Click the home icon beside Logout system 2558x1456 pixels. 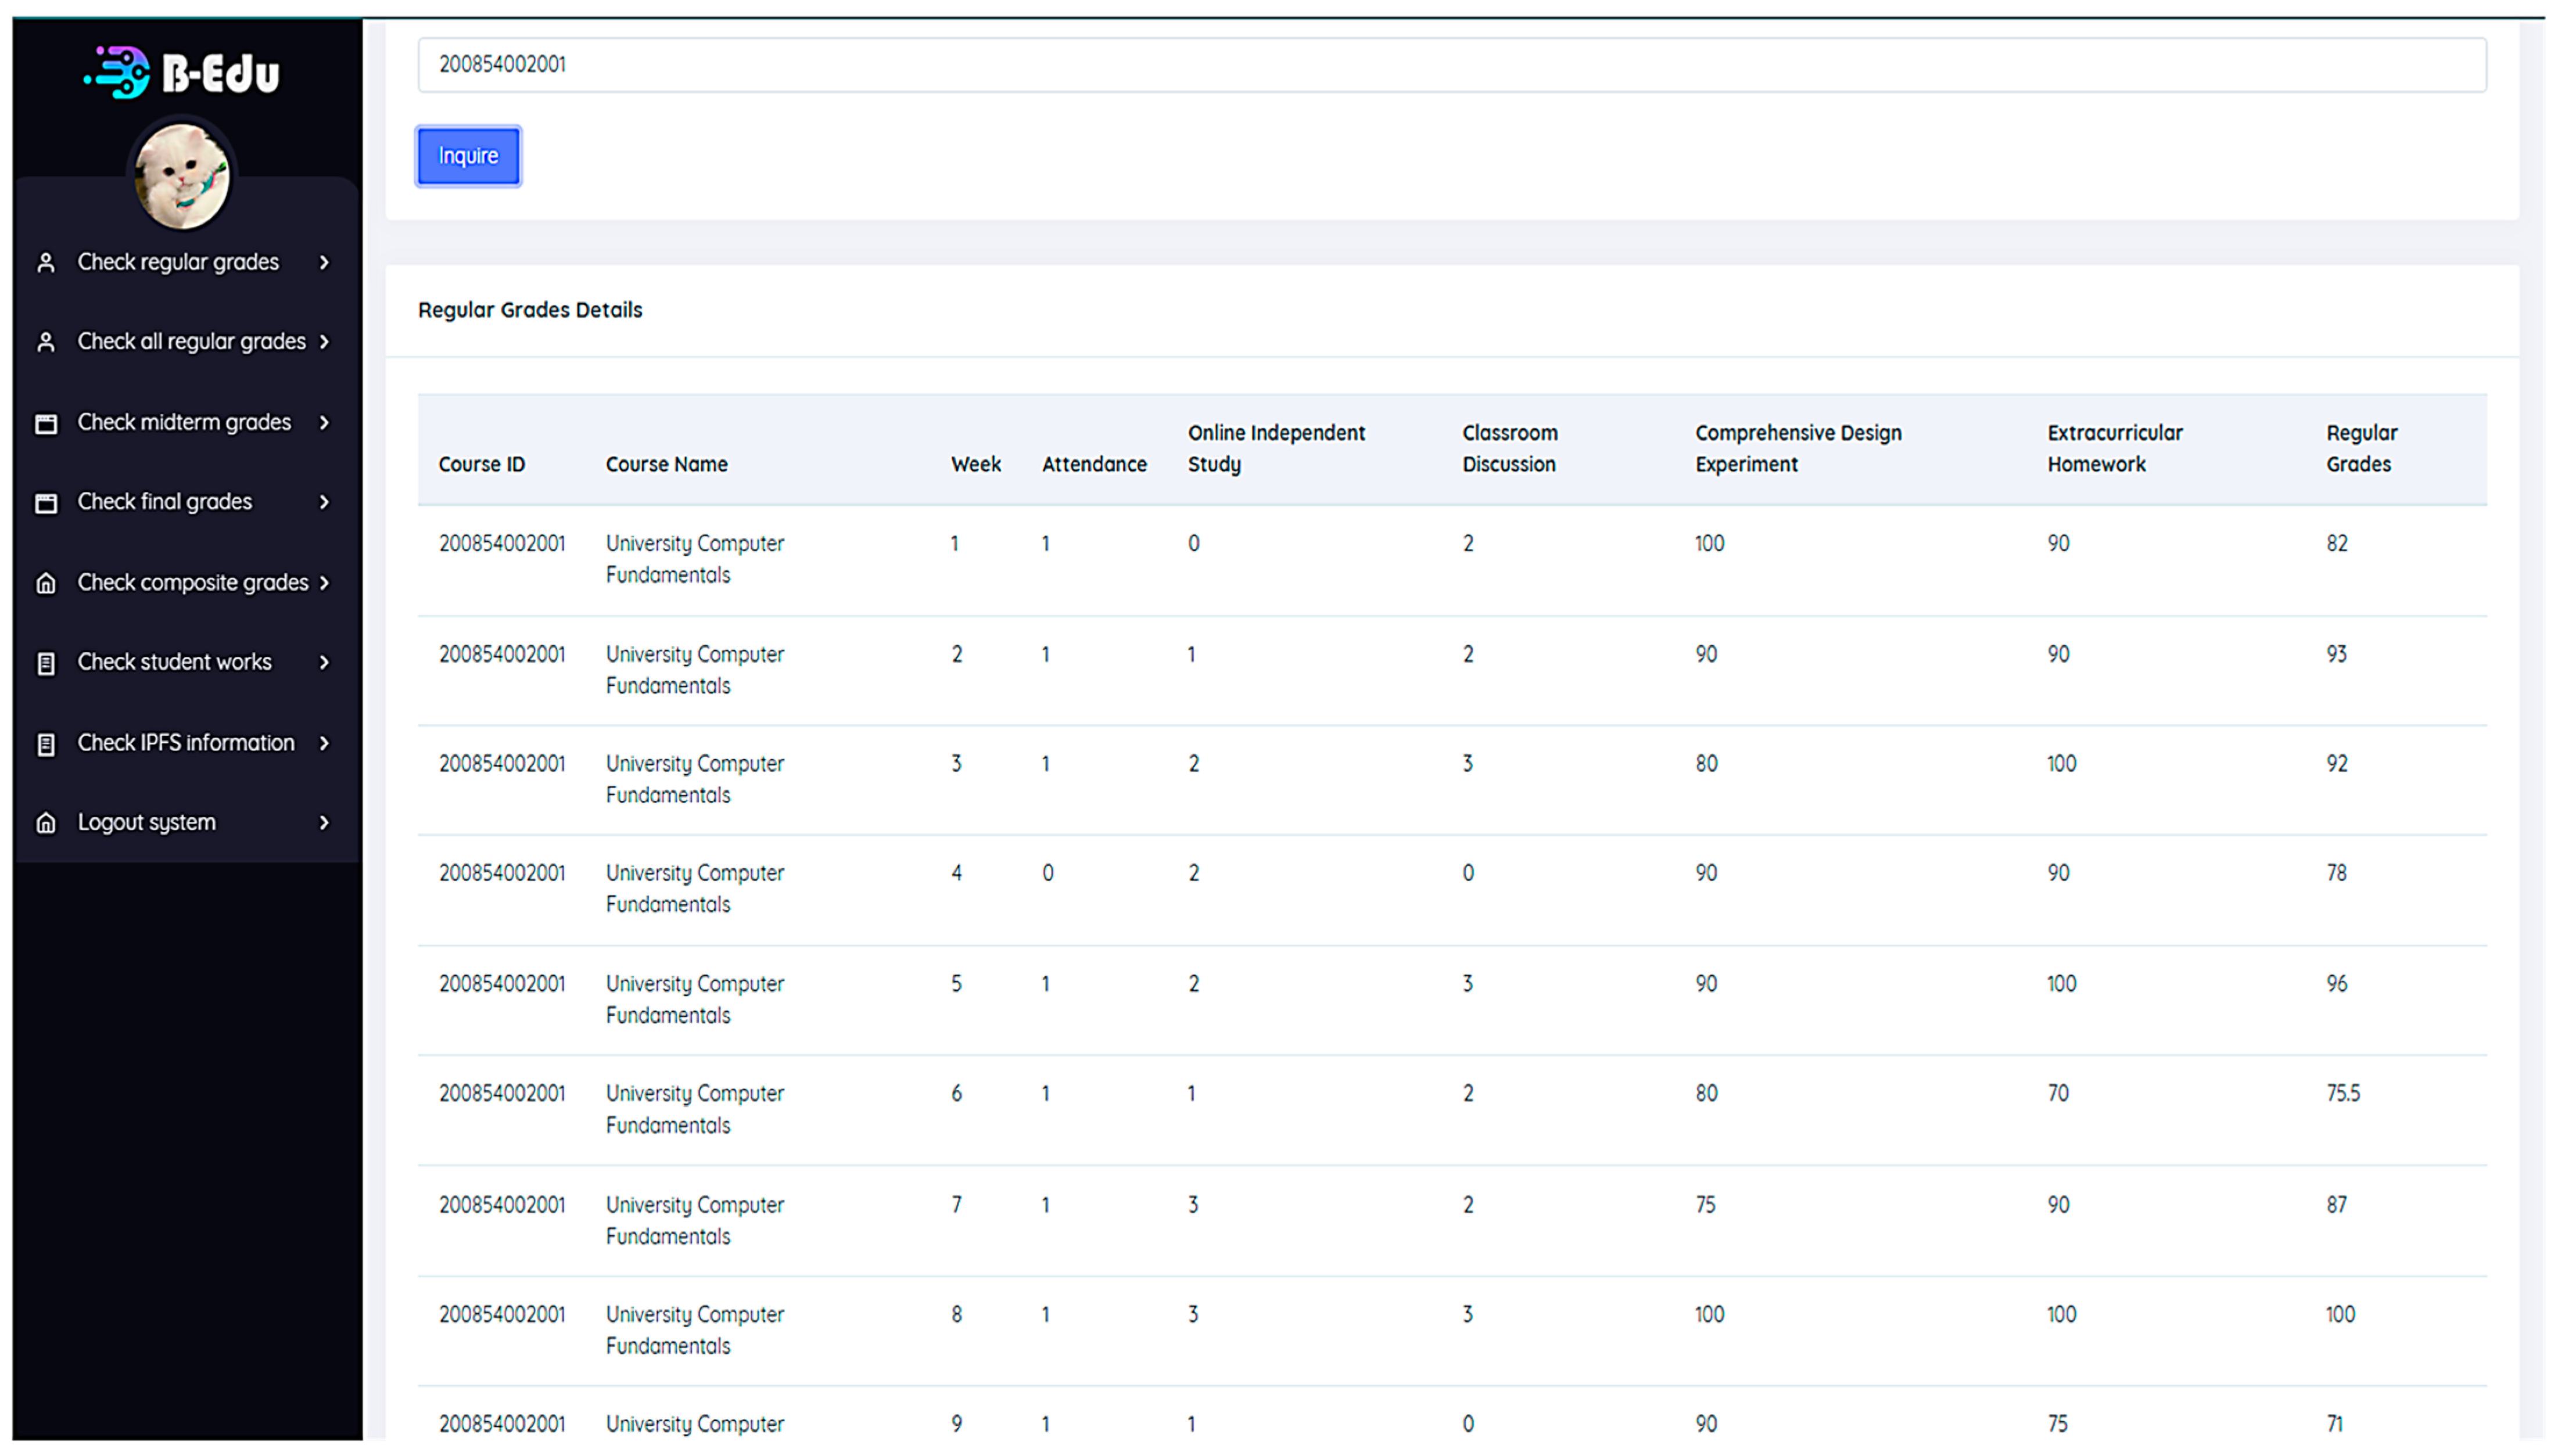46,823
